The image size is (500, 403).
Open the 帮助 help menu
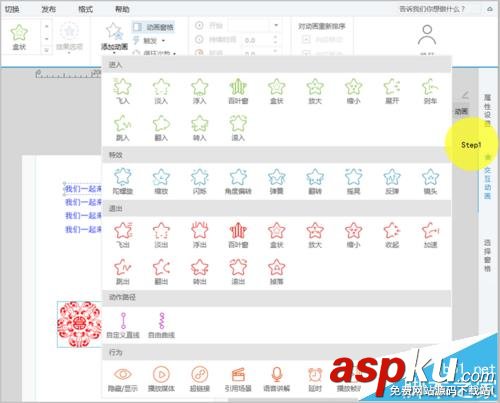(x=122, y=9)
